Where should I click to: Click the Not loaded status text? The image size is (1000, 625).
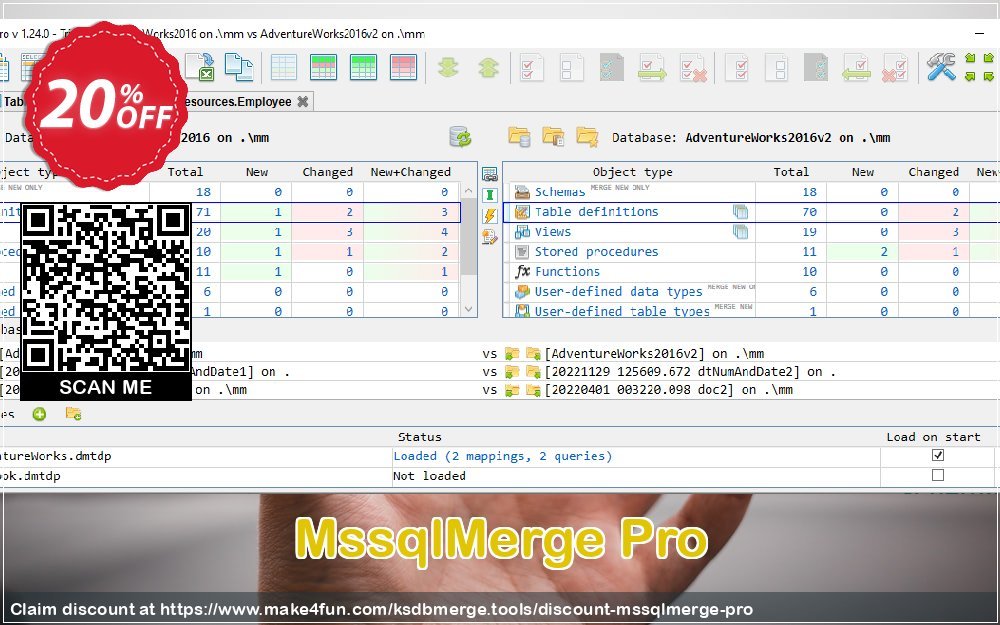click(429, 476)
